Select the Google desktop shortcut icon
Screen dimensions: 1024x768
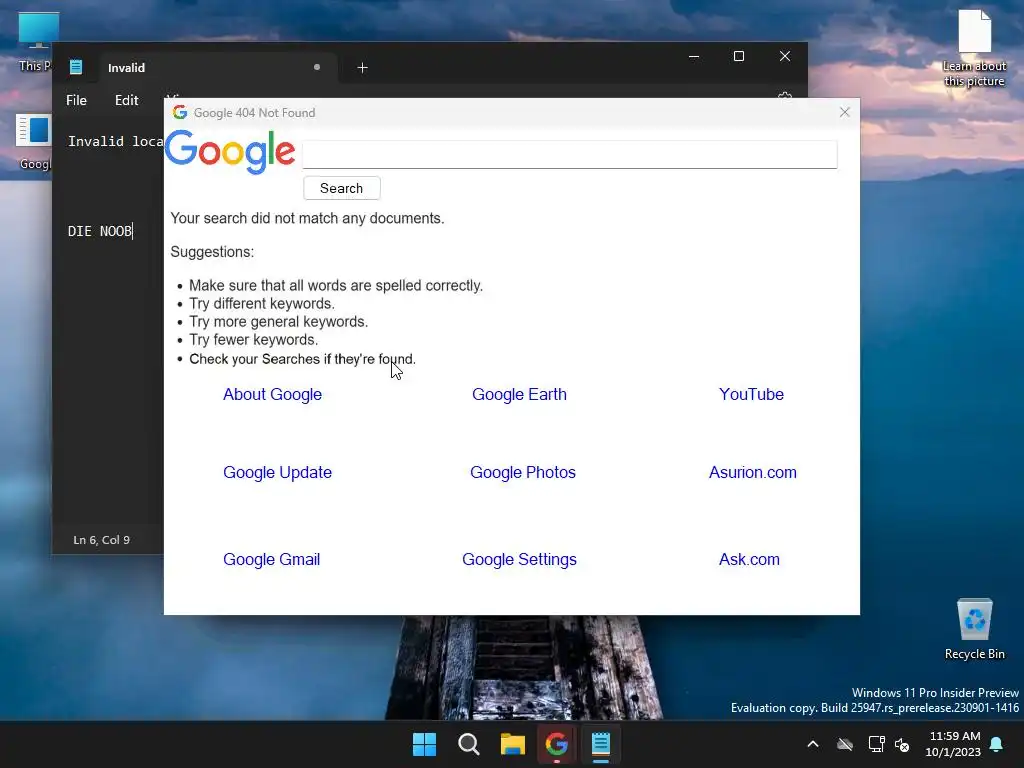tap(34, 142)
